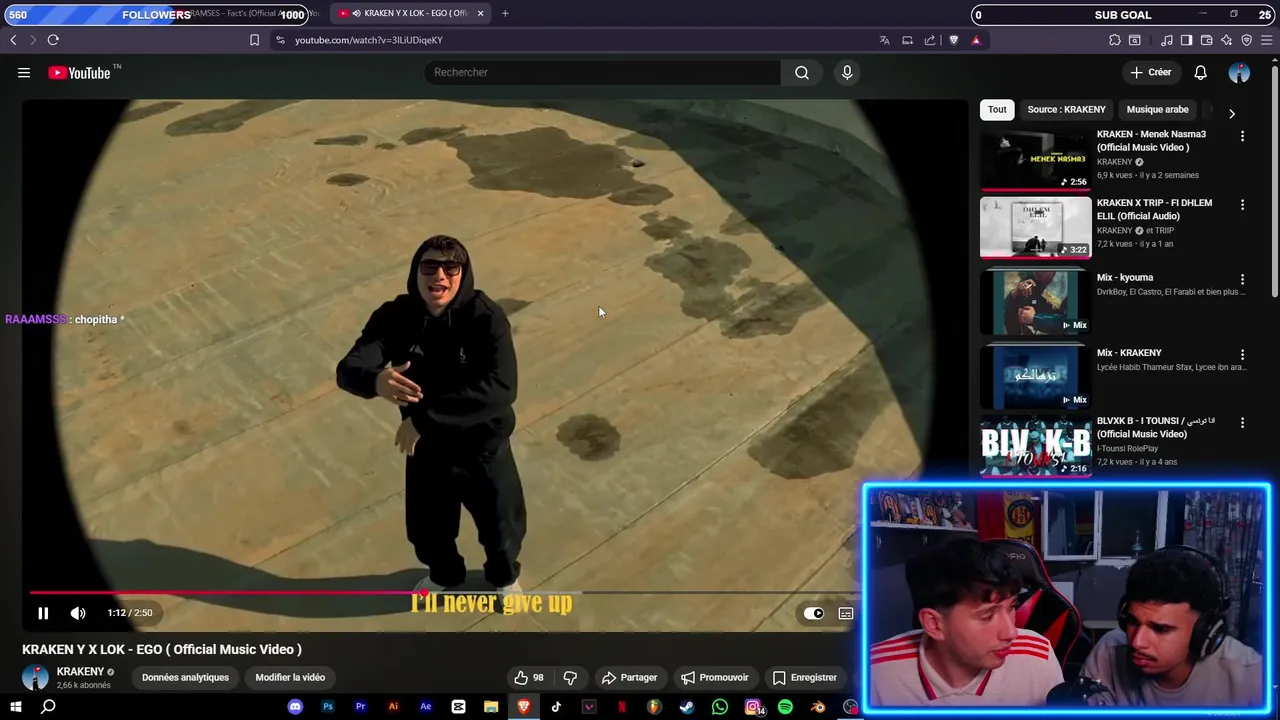Bookmark this page icon
This screenshot has width=1280, height=720.
coord(254,40)
